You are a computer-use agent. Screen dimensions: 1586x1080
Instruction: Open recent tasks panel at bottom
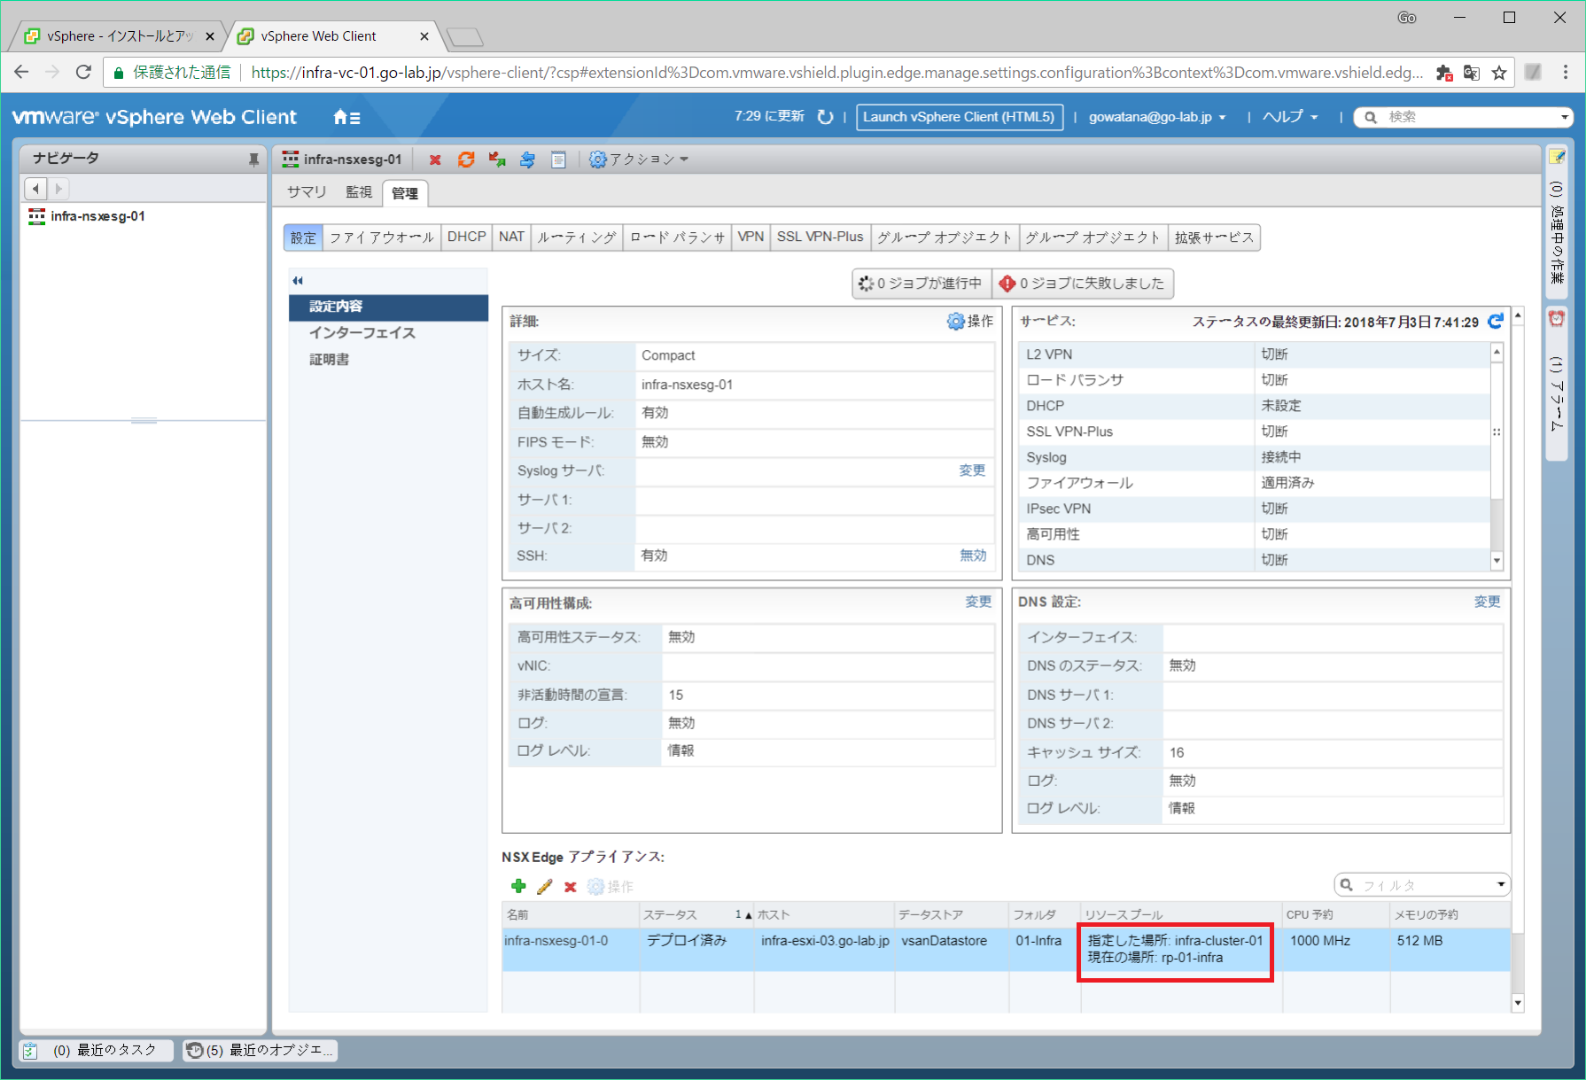(x=95, y=1050)
